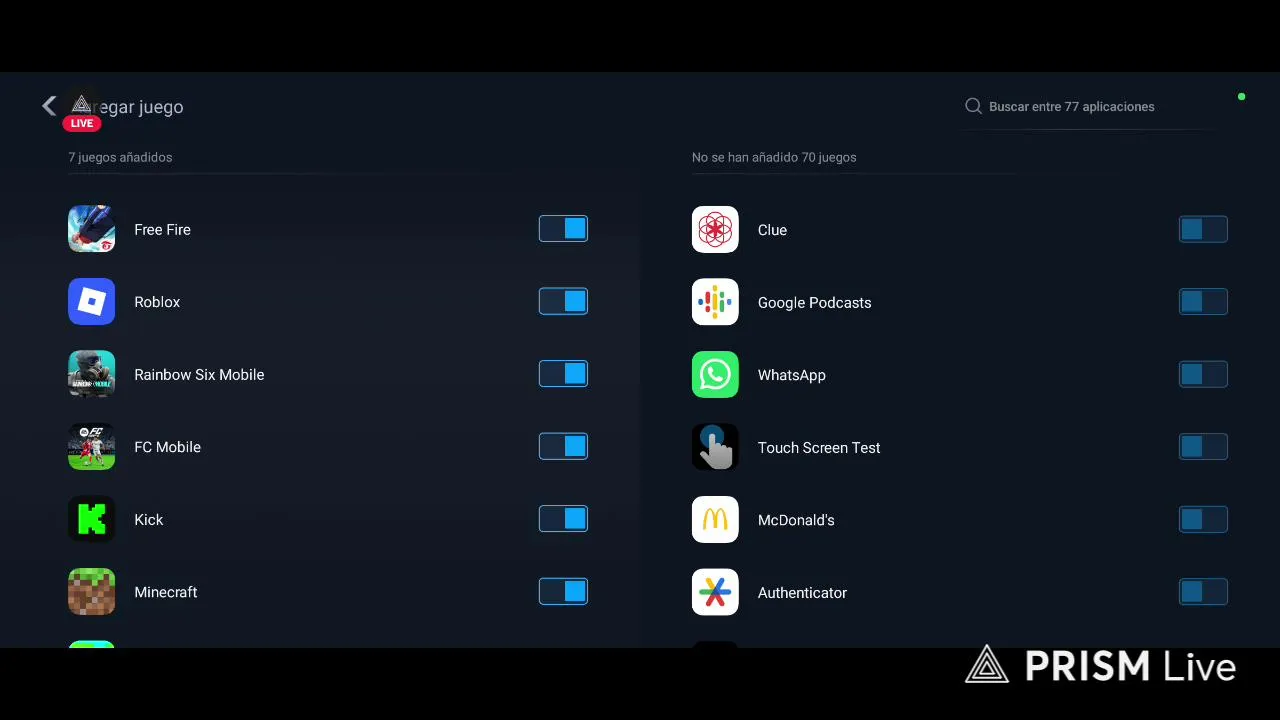Turn off the Kick toggle

coord(563,519)
